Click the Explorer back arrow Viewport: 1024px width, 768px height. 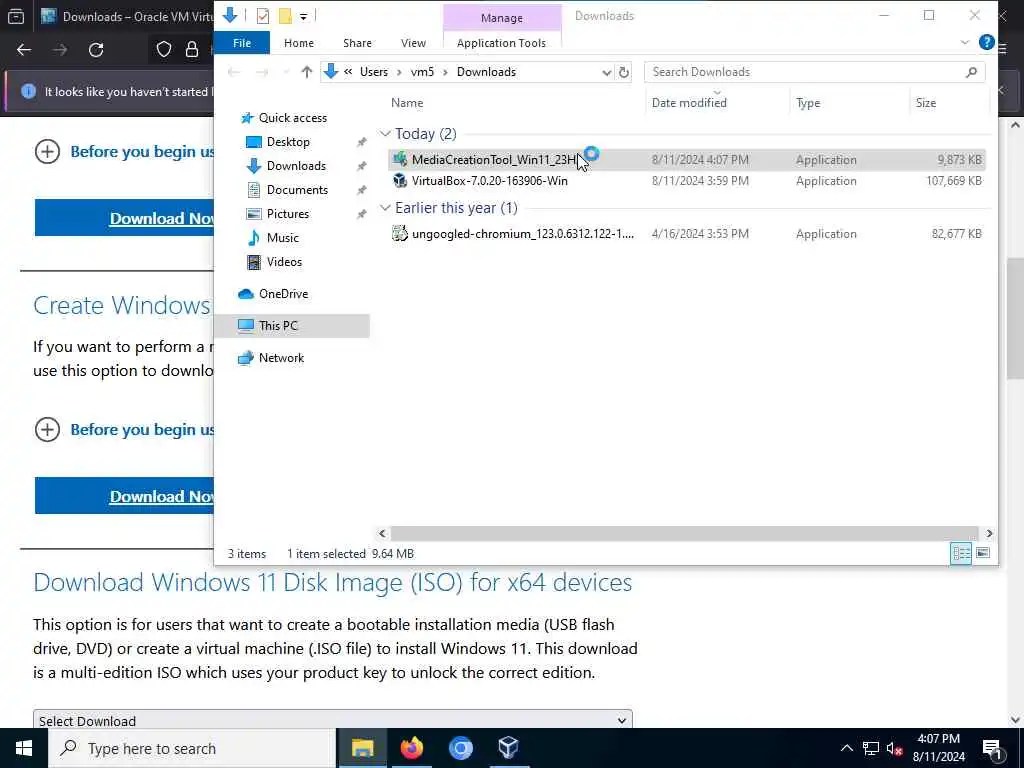click(233, 72)
